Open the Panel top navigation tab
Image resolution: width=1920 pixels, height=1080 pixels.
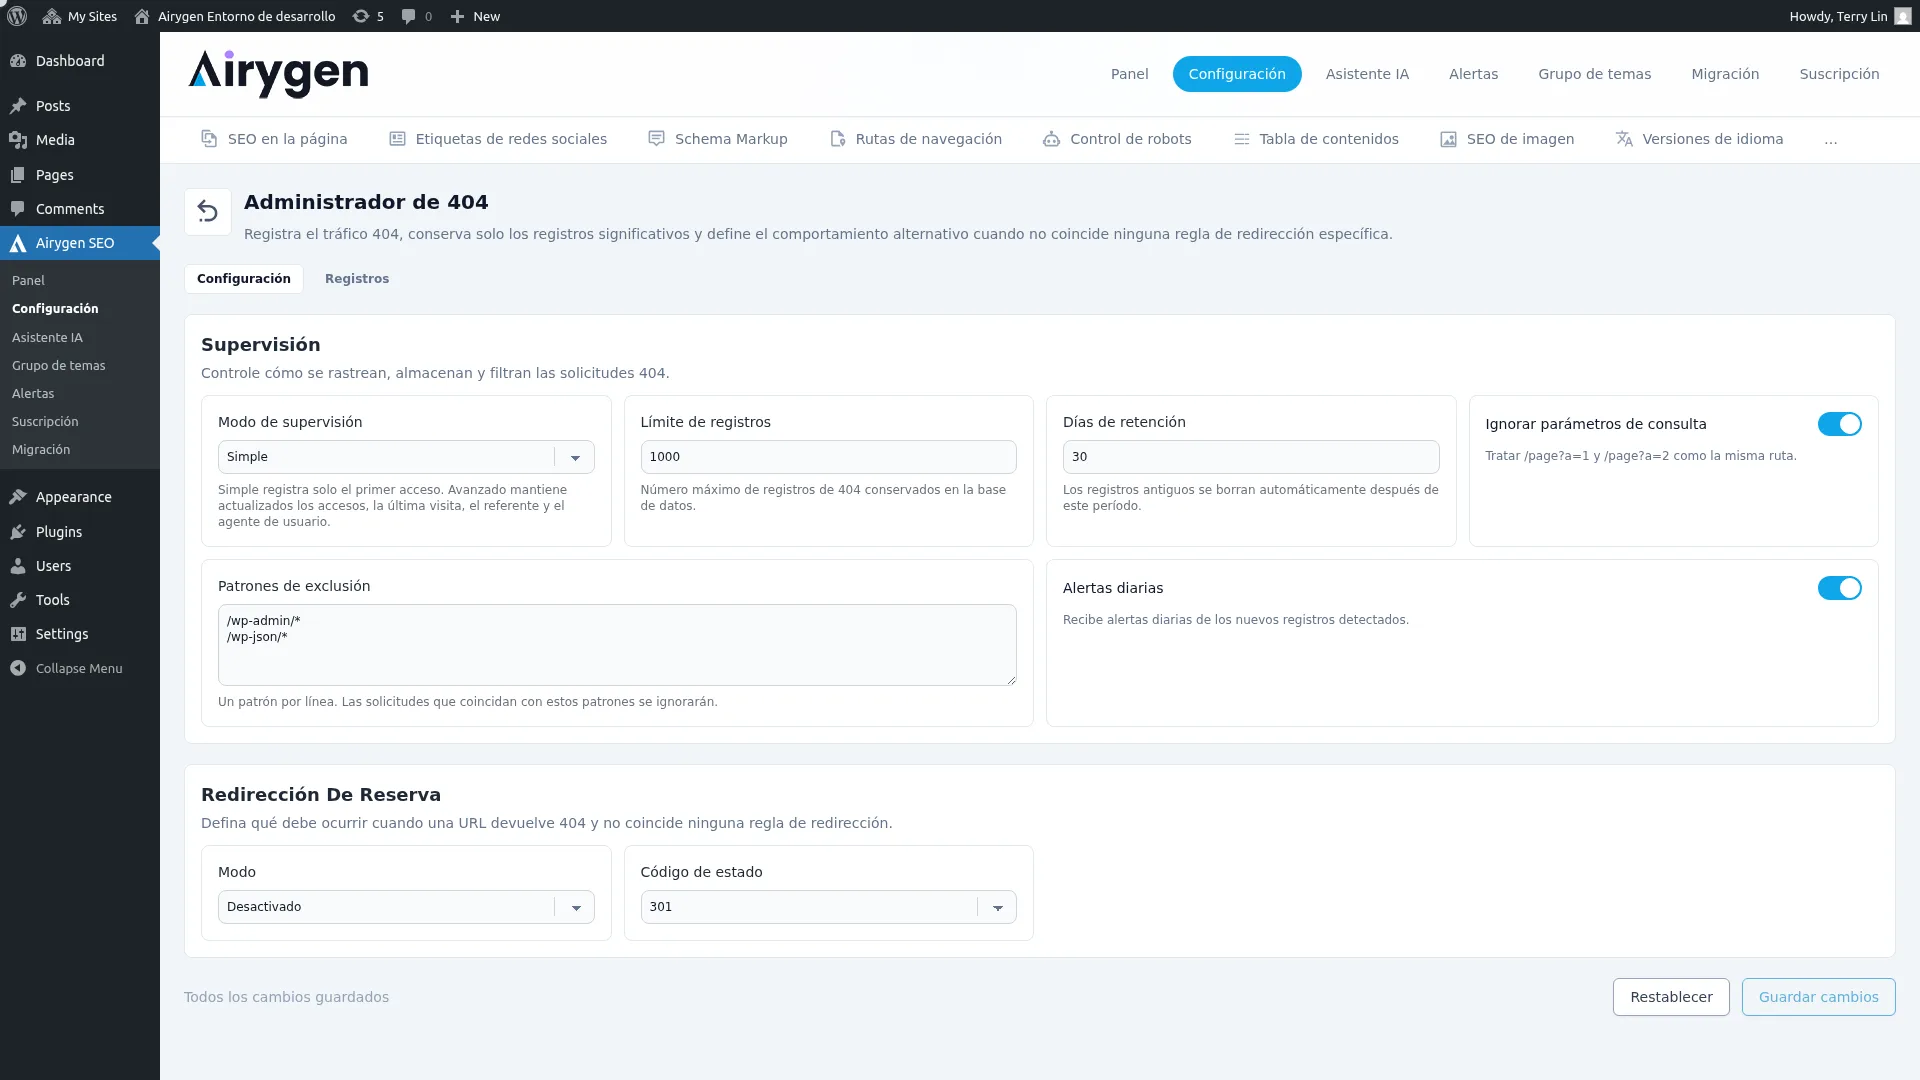(x=1129, y=74)
